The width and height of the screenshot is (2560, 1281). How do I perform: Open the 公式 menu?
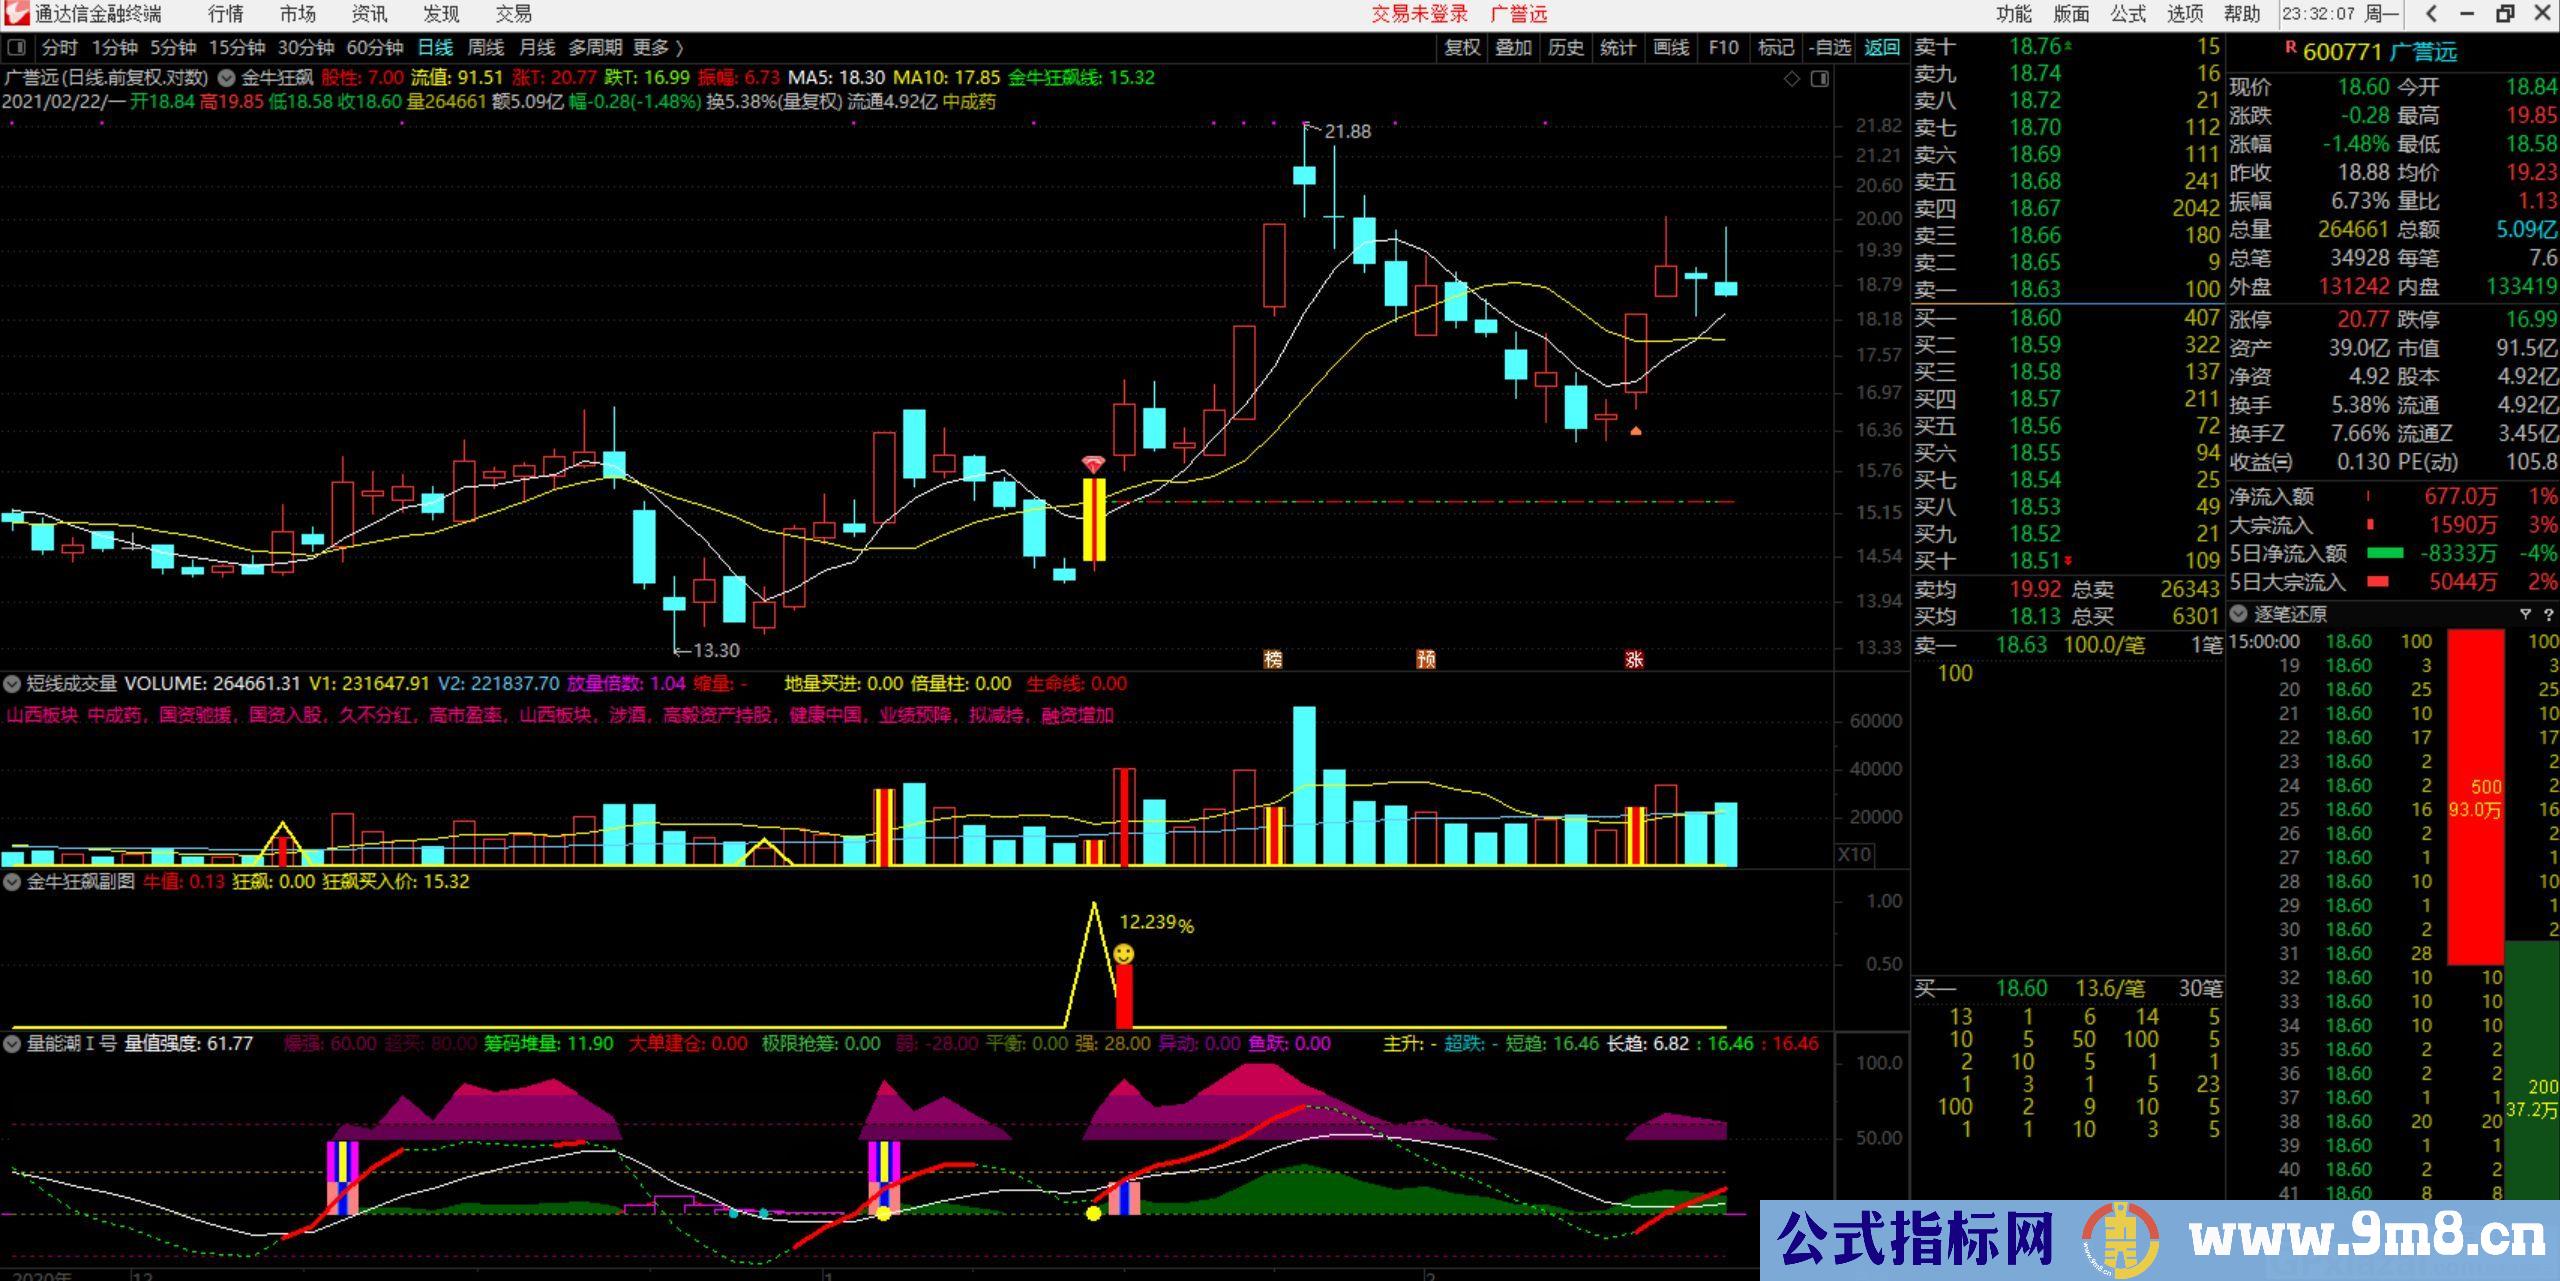2128,14
